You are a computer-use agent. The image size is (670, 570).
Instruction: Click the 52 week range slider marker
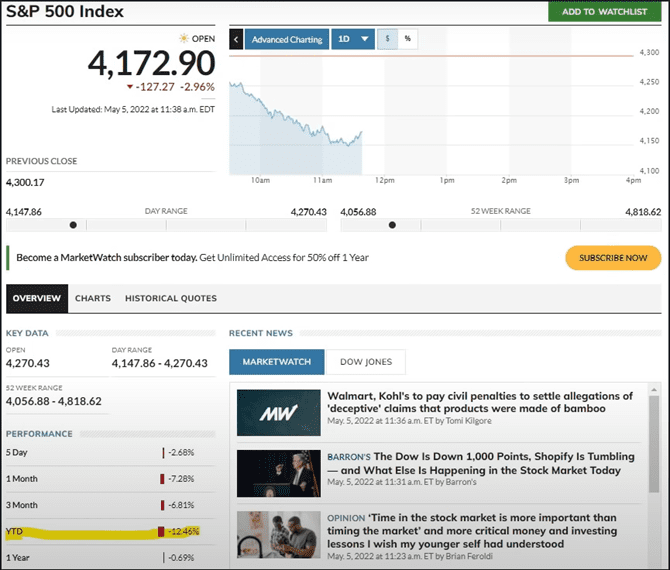pos(392,225)
